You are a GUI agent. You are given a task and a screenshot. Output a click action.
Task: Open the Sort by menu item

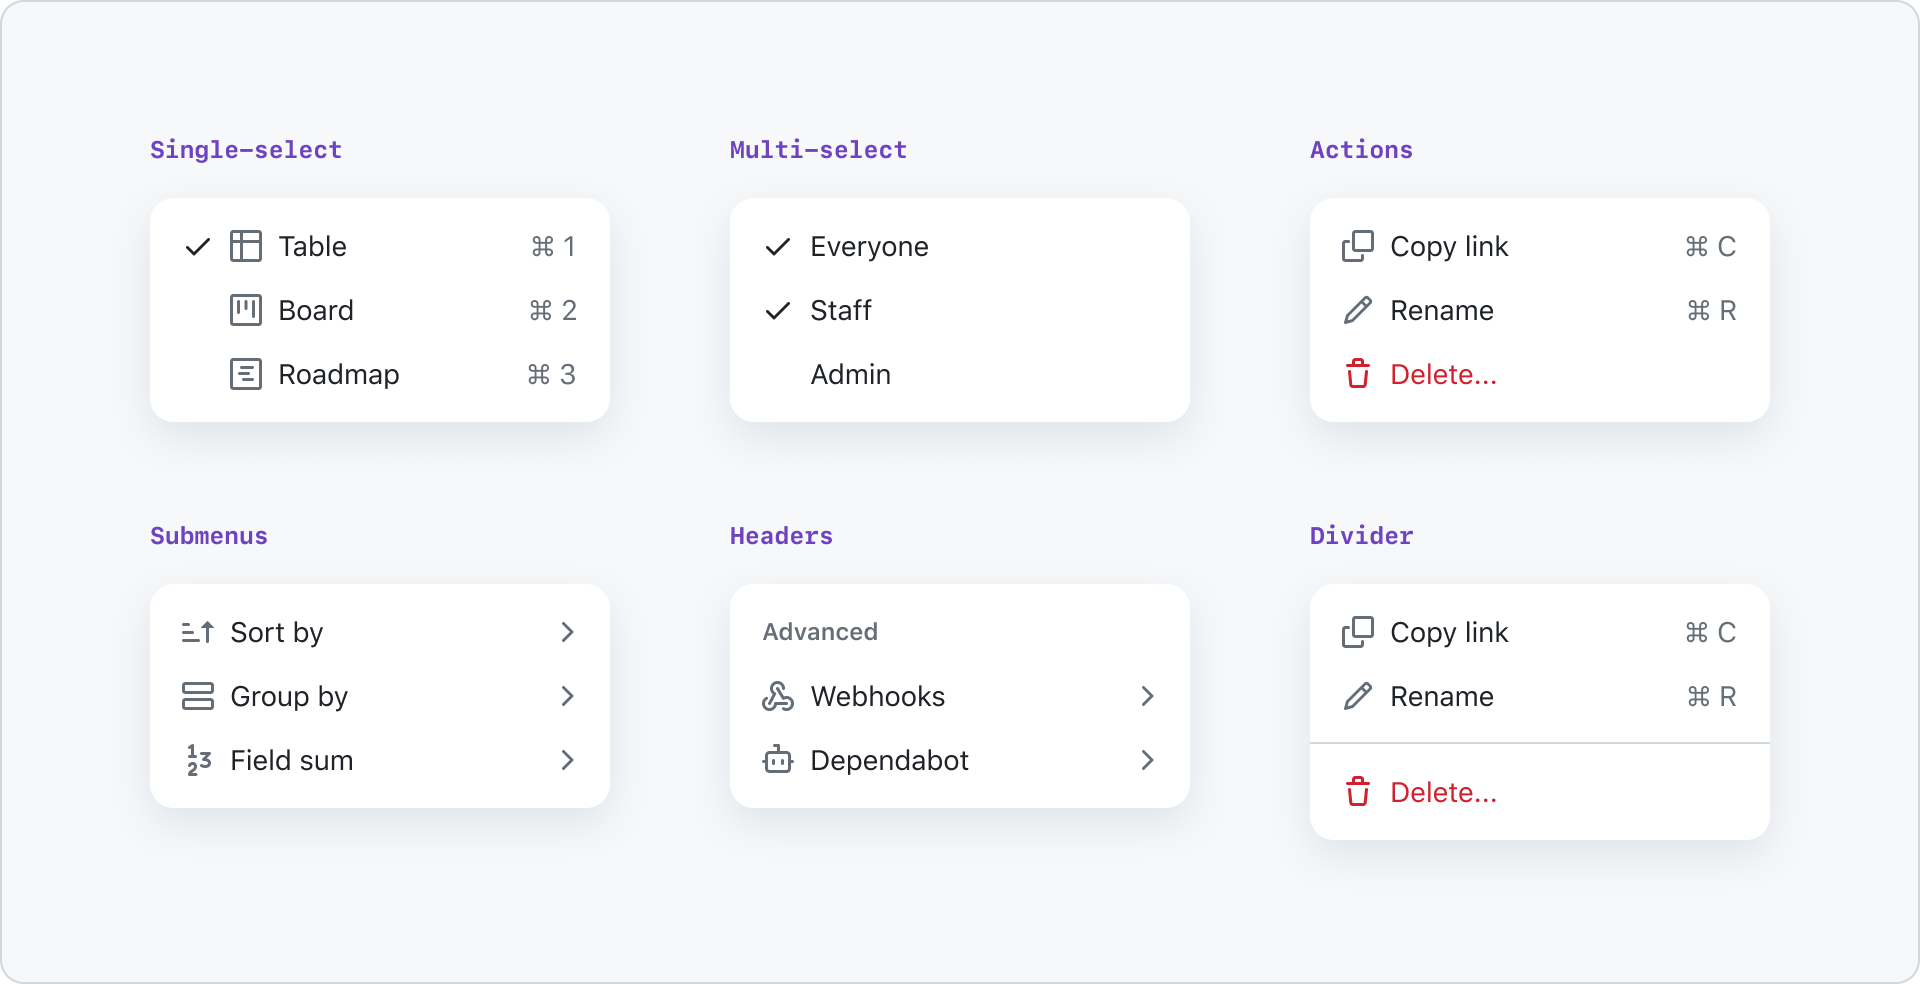tap(380, 632)
